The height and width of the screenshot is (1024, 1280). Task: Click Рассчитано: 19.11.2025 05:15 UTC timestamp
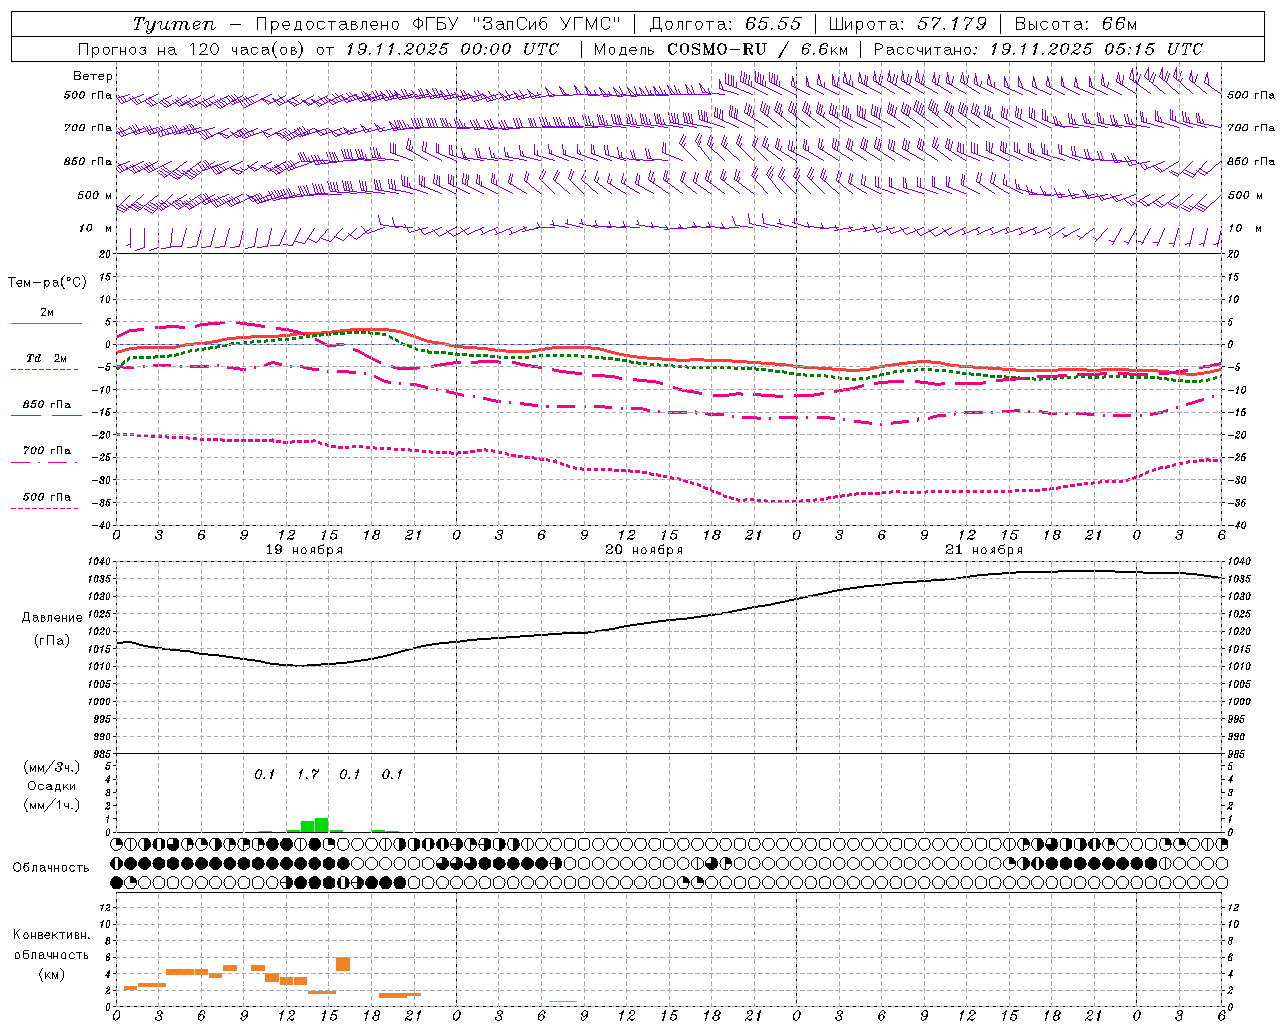click(1038, 49)
